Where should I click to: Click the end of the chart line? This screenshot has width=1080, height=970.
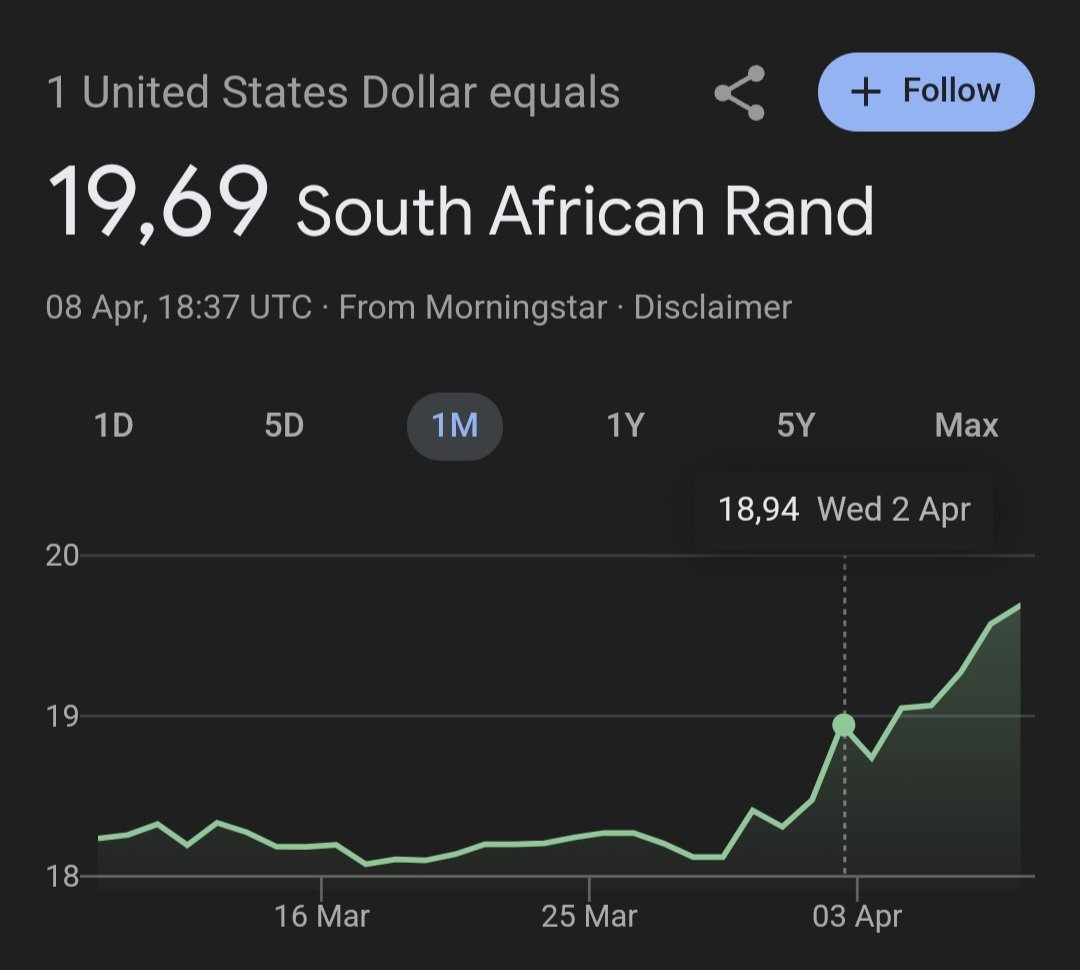(1019, 605)
